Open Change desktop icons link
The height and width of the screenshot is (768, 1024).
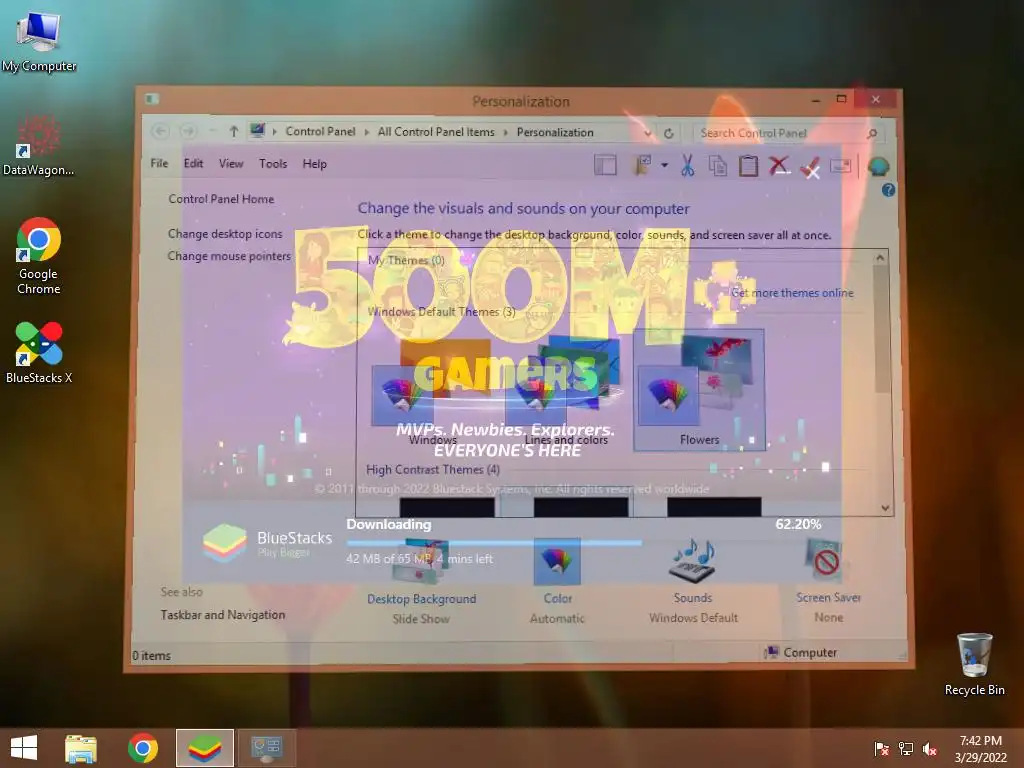click(x=225, y=234)
